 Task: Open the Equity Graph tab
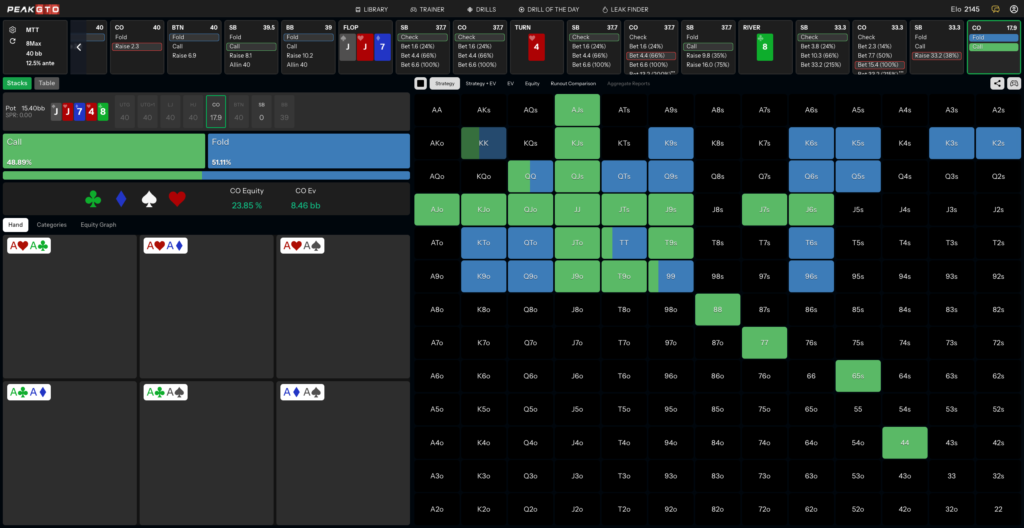tap(99, 225)
